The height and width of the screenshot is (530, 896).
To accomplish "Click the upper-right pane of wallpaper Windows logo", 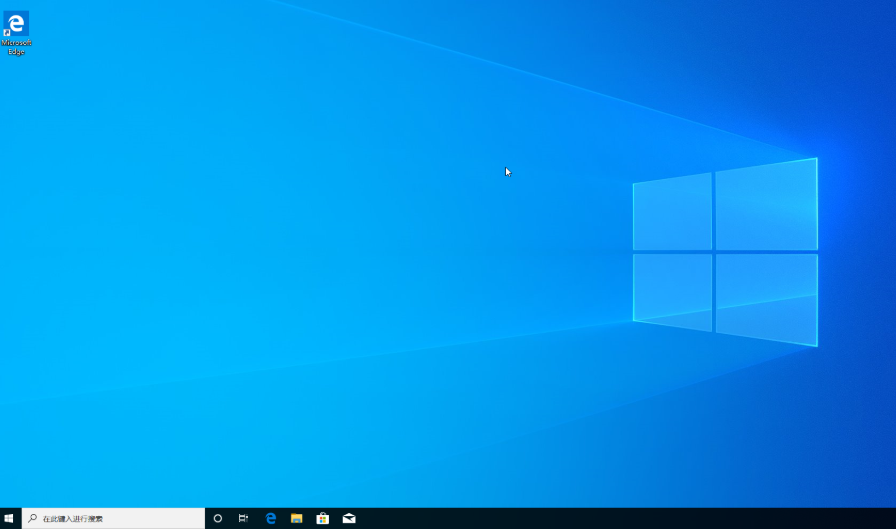I will (x=766, y=206).
